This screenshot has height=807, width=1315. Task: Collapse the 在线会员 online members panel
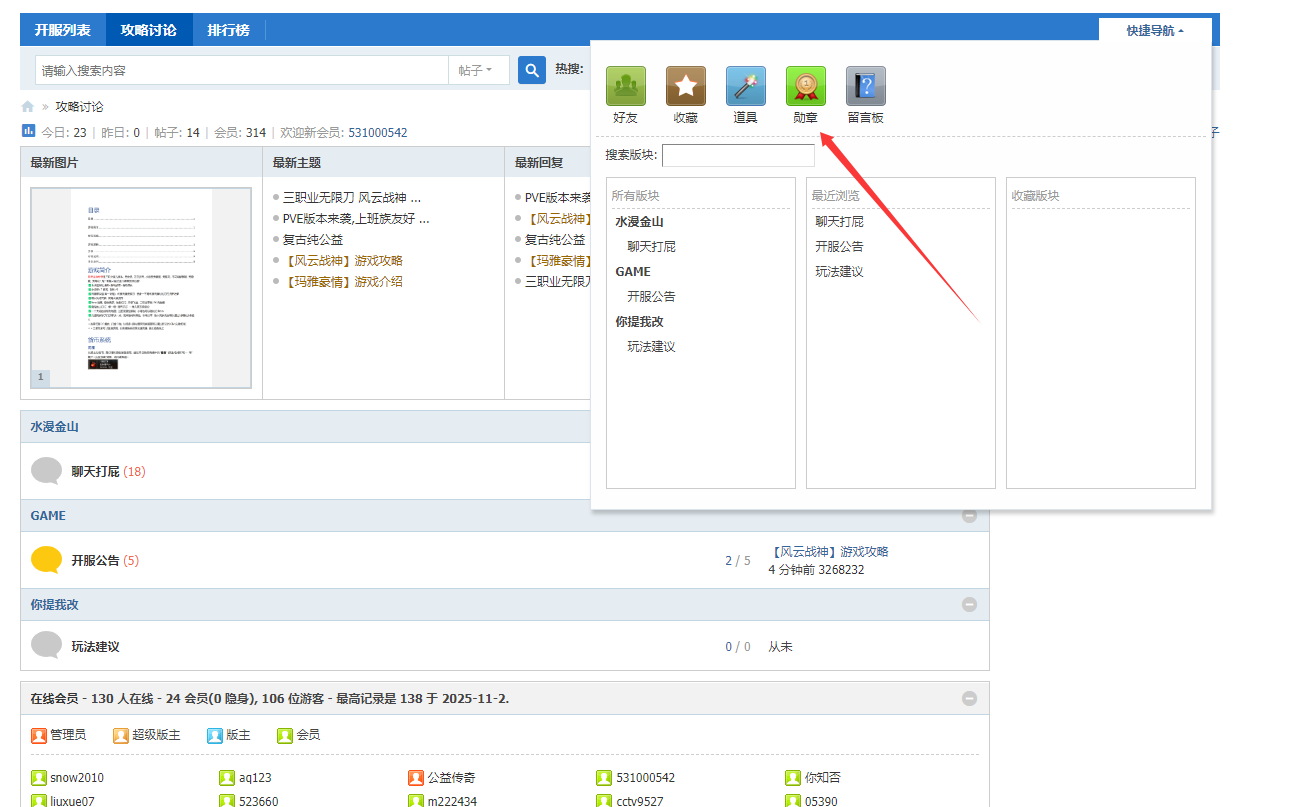click(969, 699)
